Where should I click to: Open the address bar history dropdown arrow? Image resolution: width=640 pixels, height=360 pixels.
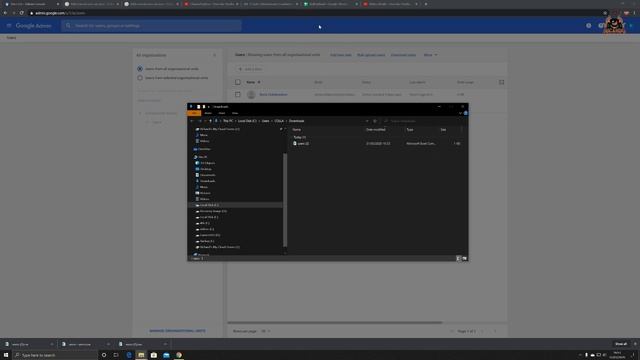[x=367, y=121]
